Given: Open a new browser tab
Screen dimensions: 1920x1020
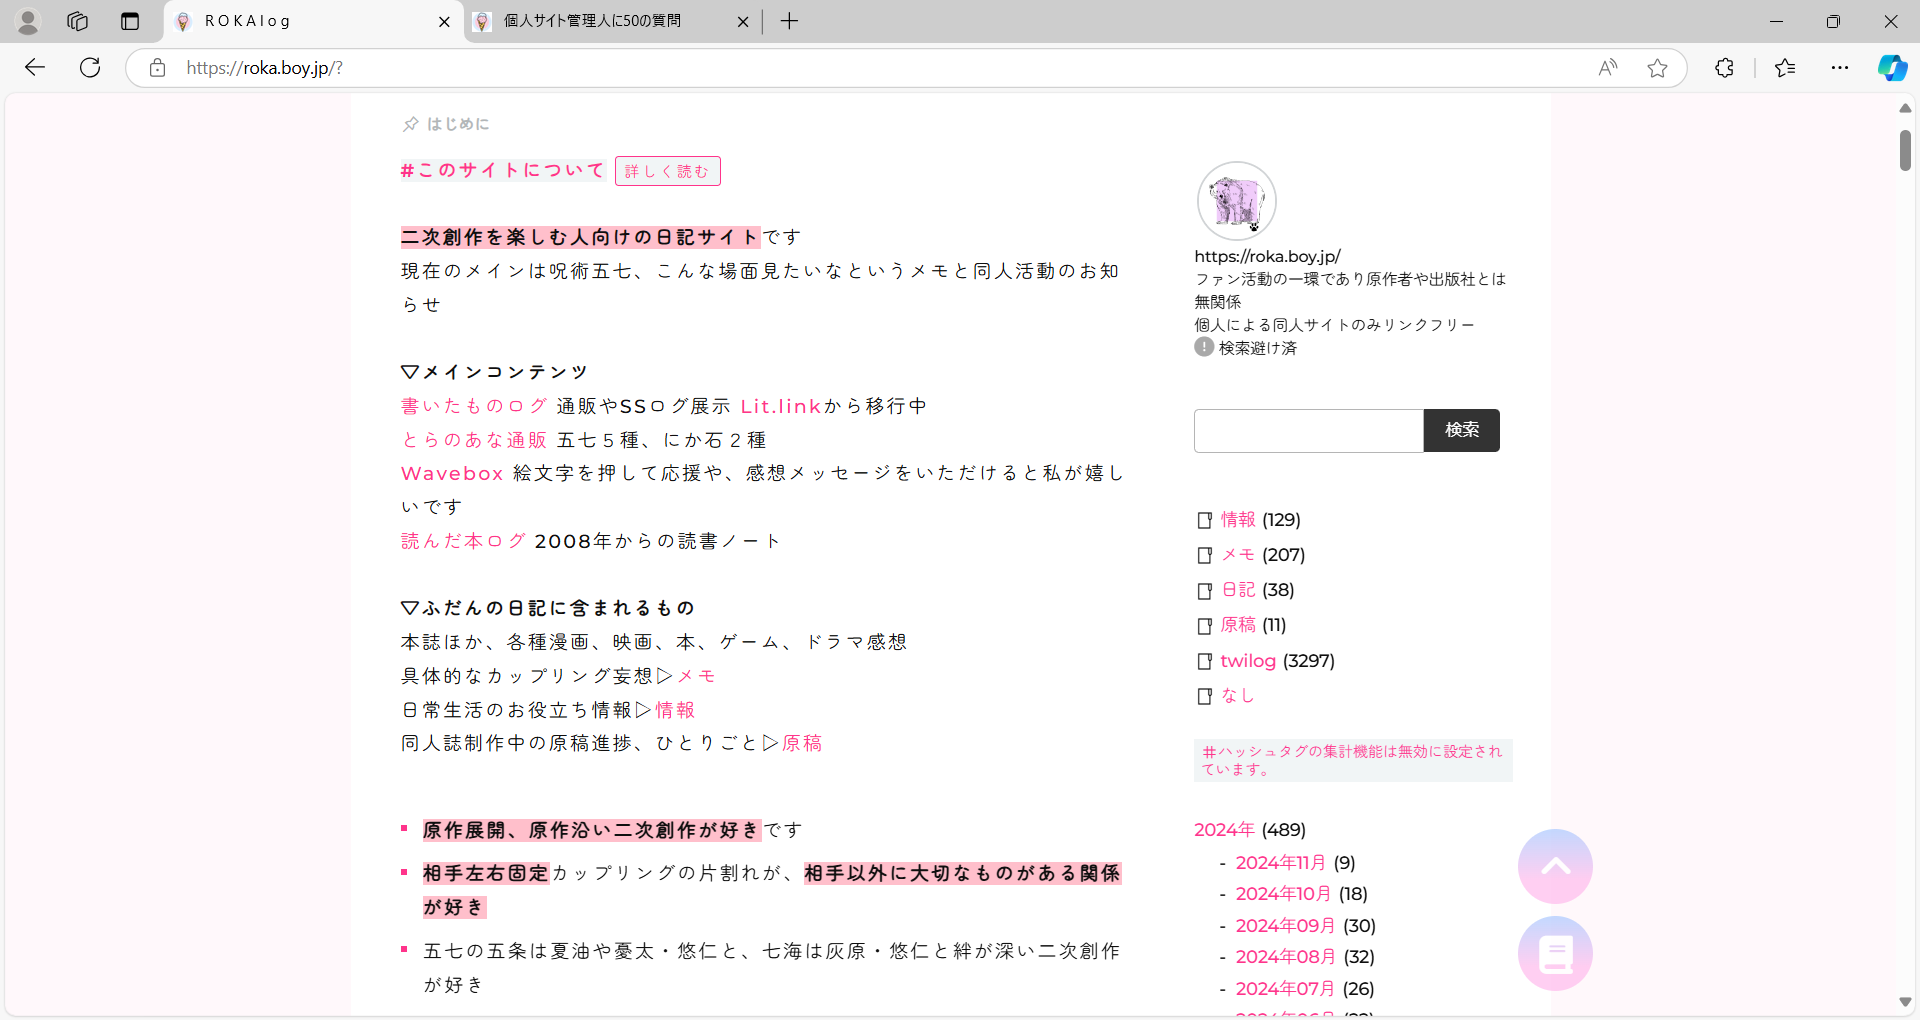Looking at the screenshot, I should coord(789,21).
